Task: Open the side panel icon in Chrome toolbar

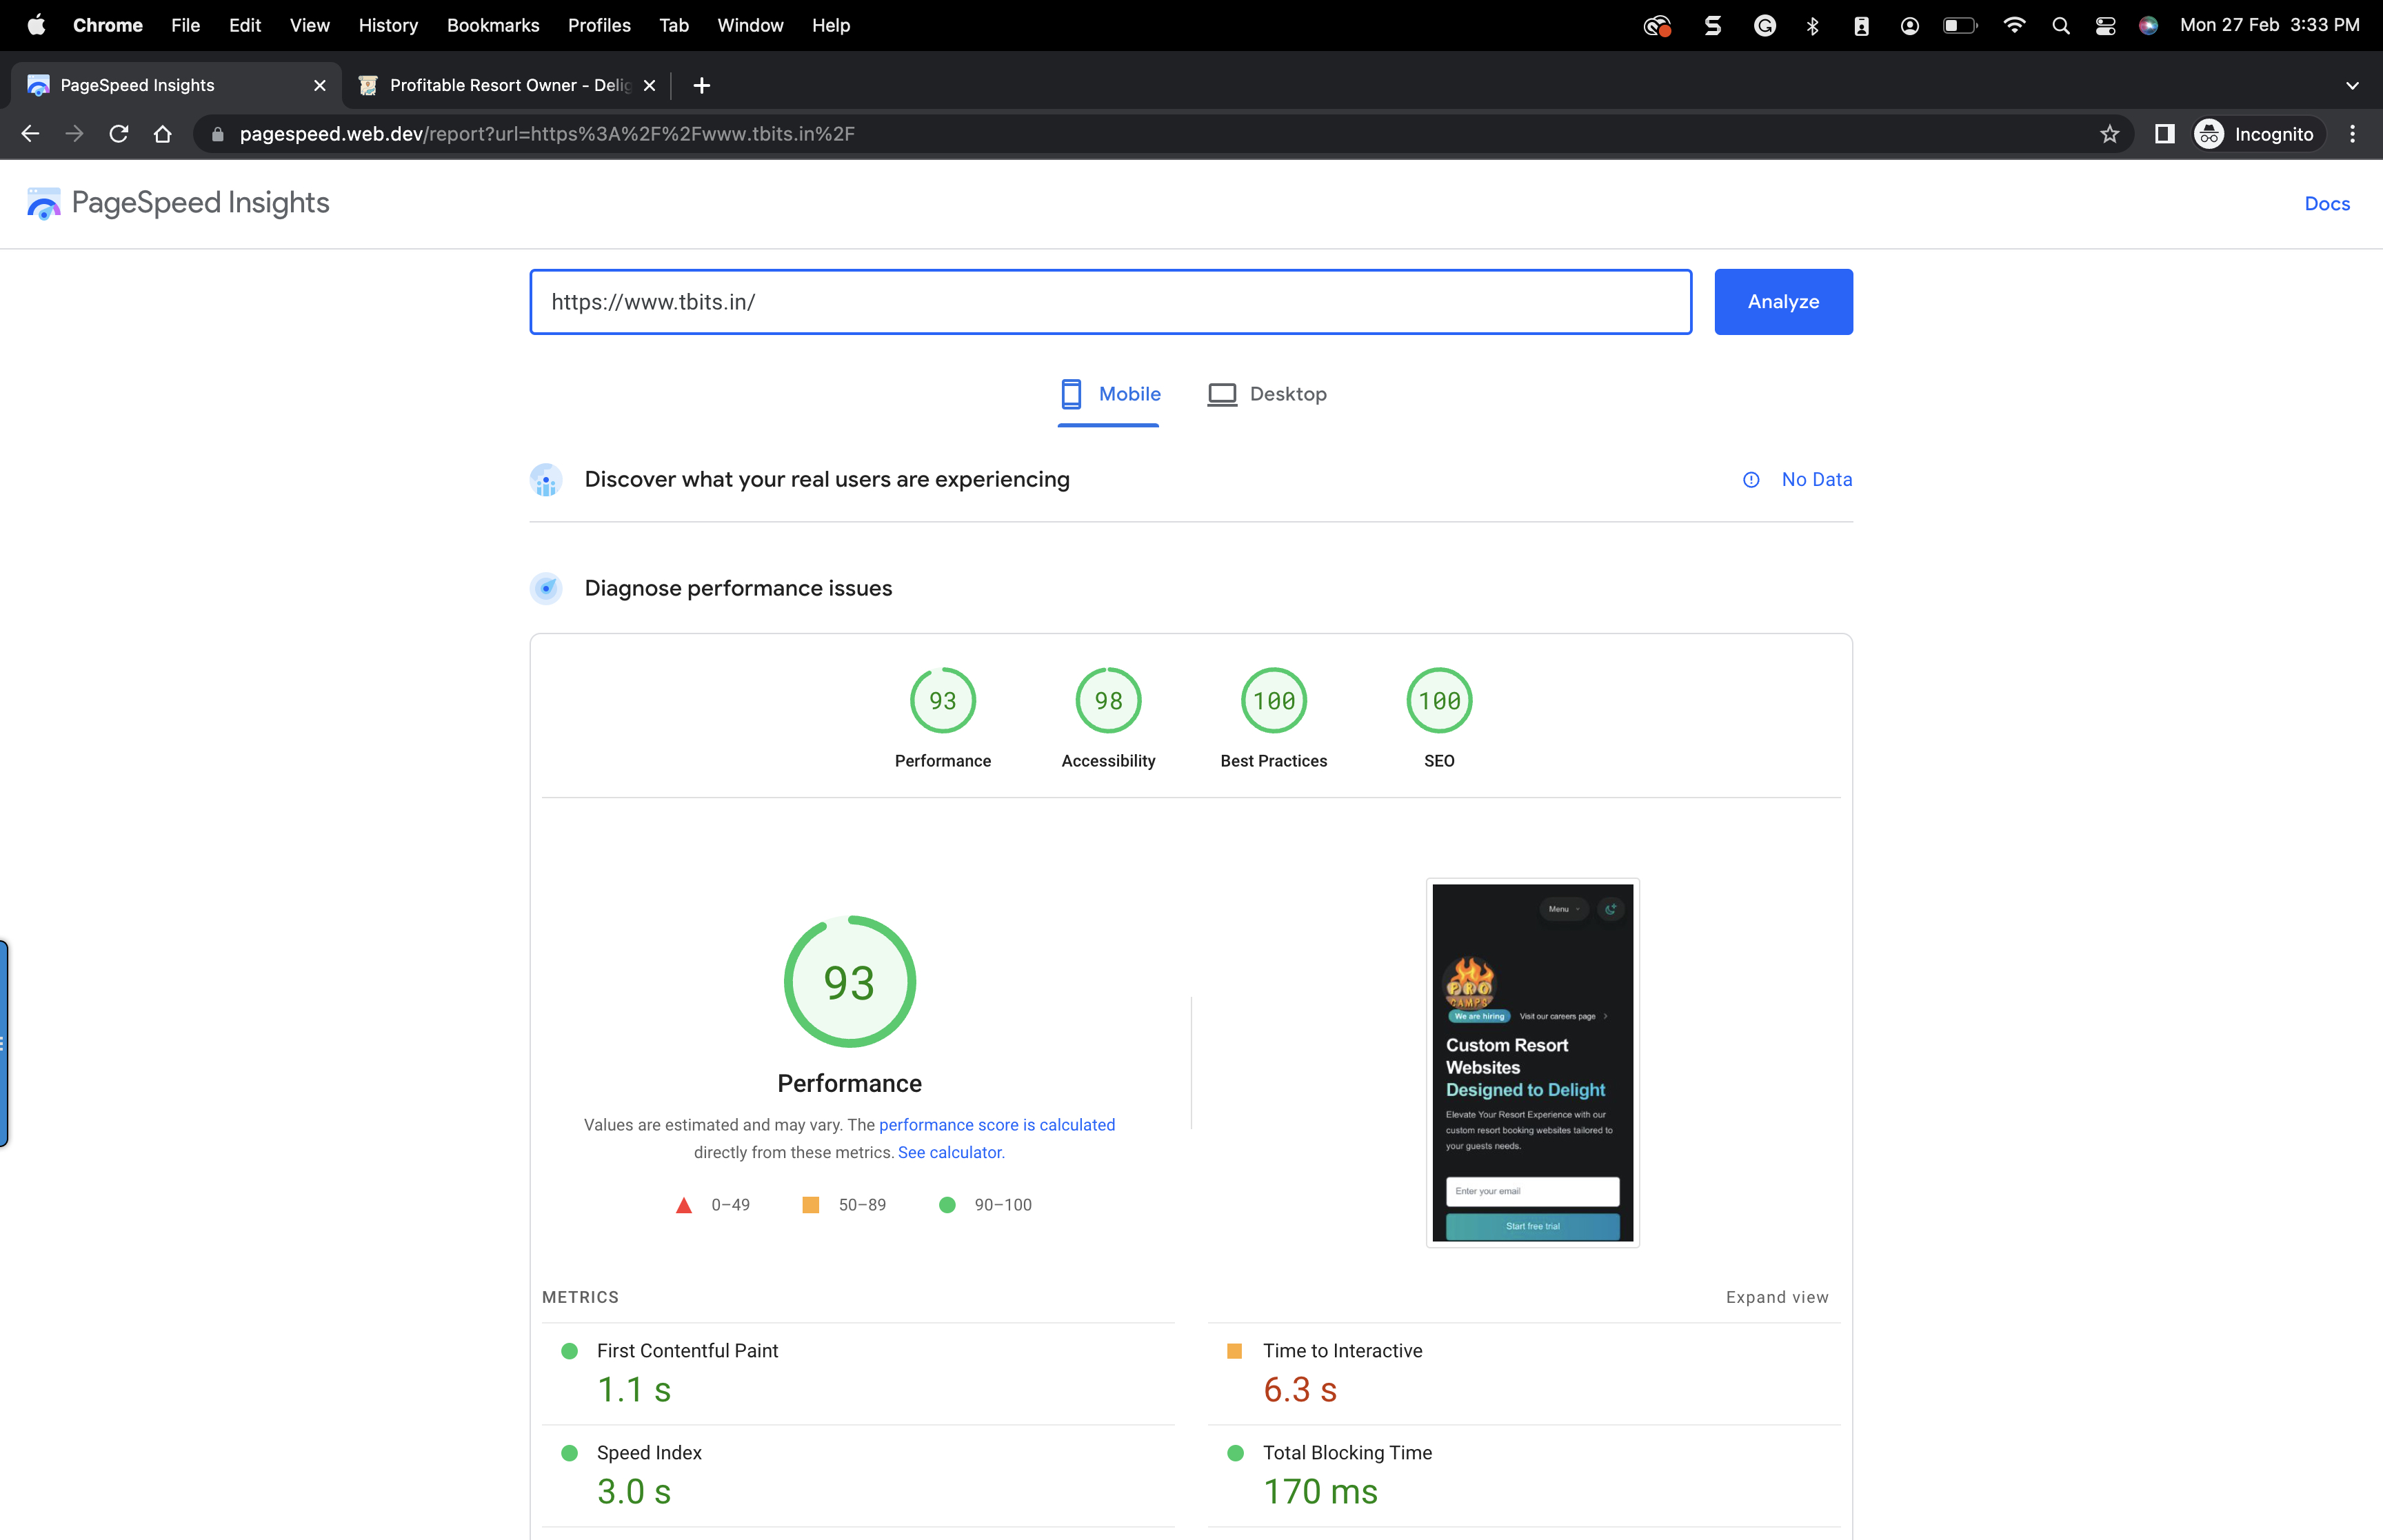Action: (x=2165, y=134)
